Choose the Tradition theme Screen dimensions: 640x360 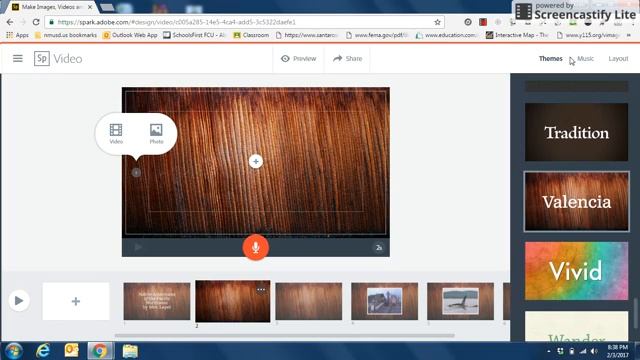coord(576,132)
